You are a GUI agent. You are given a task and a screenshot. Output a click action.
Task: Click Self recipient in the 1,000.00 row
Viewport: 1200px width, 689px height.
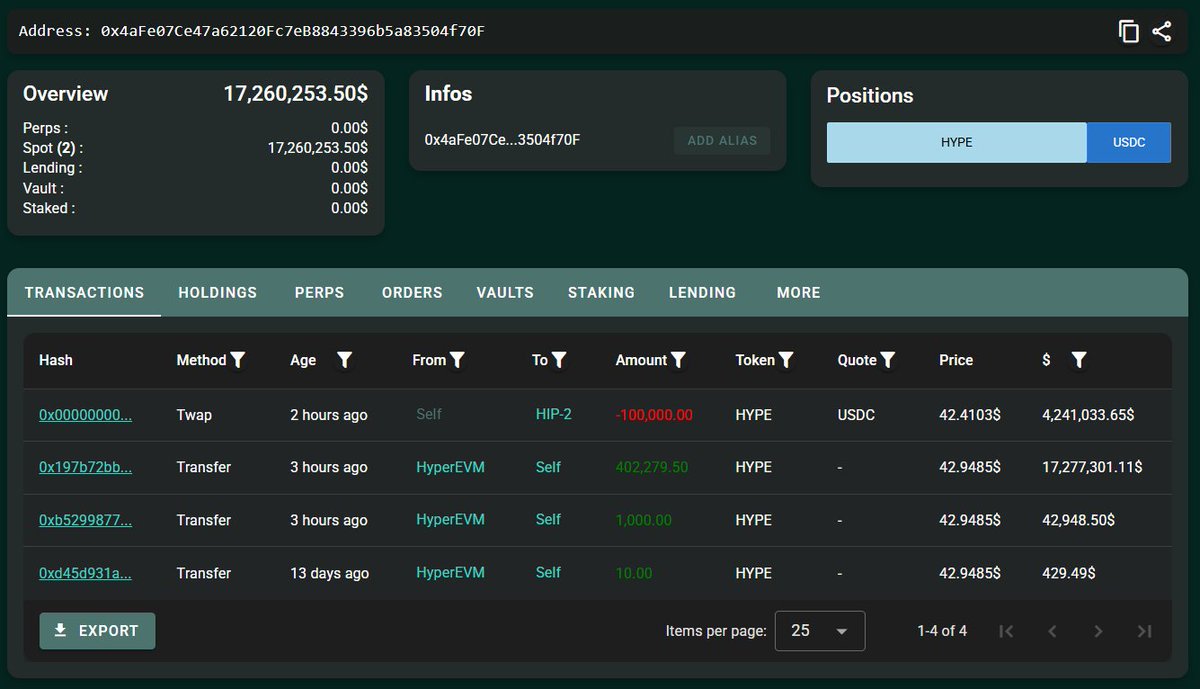[x=548, y=519]
